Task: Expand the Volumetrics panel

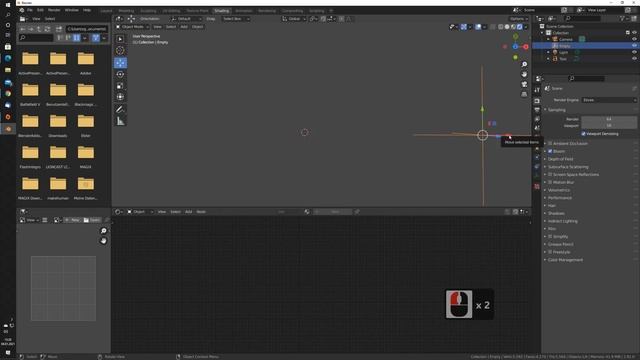Action: click(x=558, y=190)
